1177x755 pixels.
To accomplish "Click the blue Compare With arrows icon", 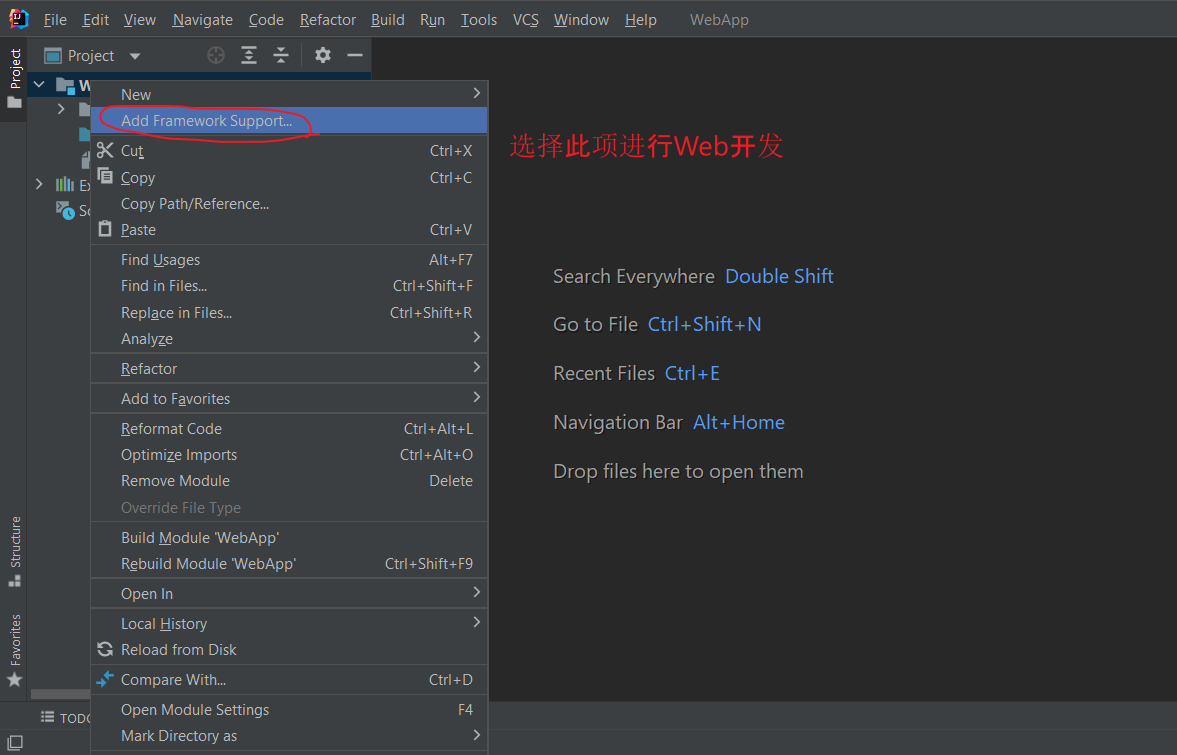I will click(x=105, y=679).
